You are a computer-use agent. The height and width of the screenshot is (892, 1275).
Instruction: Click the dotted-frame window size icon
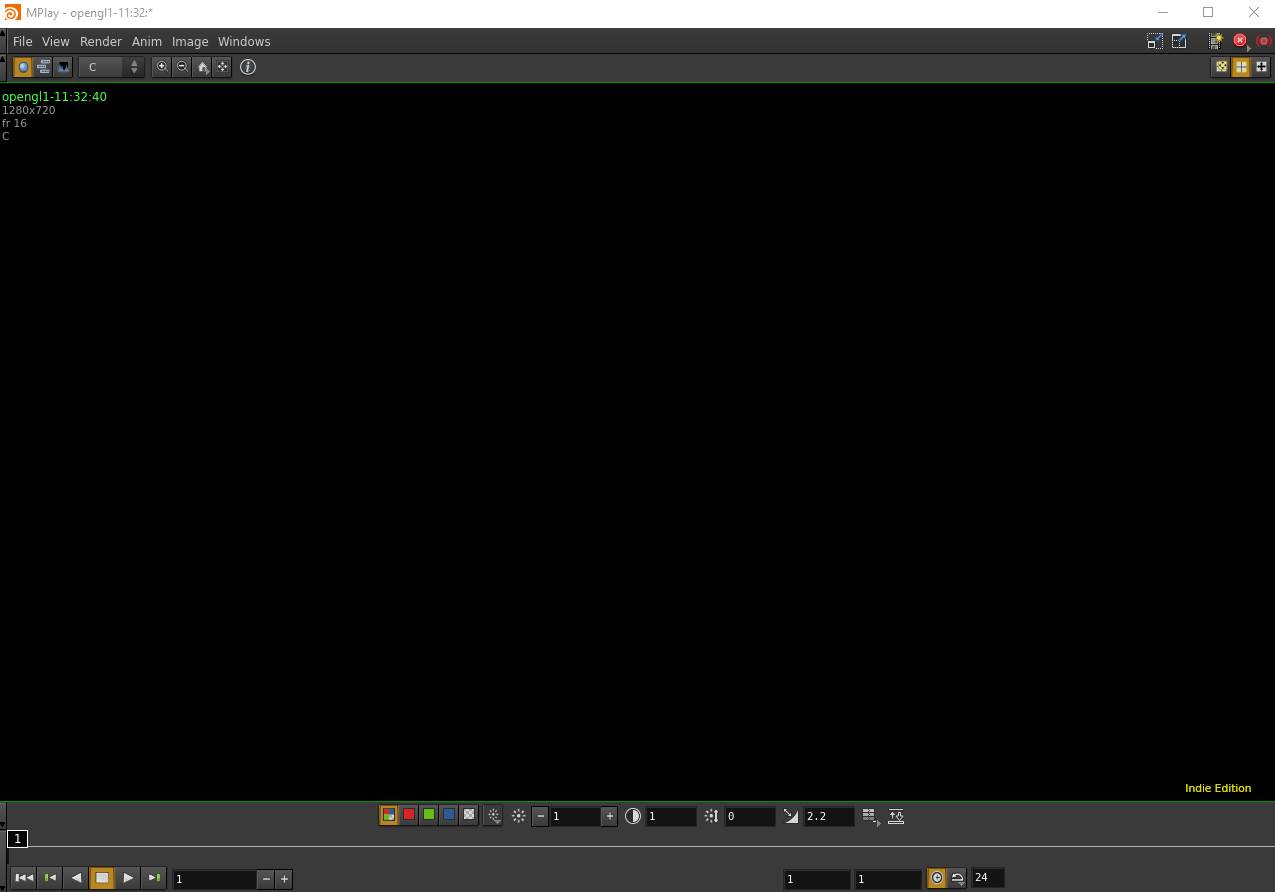pos(1155,41)
